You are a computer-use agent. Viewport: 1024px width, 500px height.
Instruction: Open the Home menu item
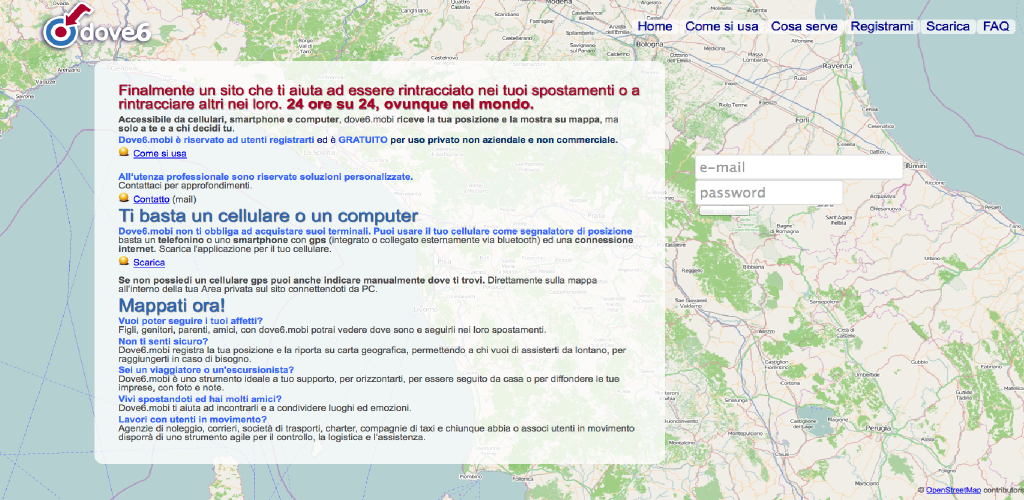pos(654,26)
